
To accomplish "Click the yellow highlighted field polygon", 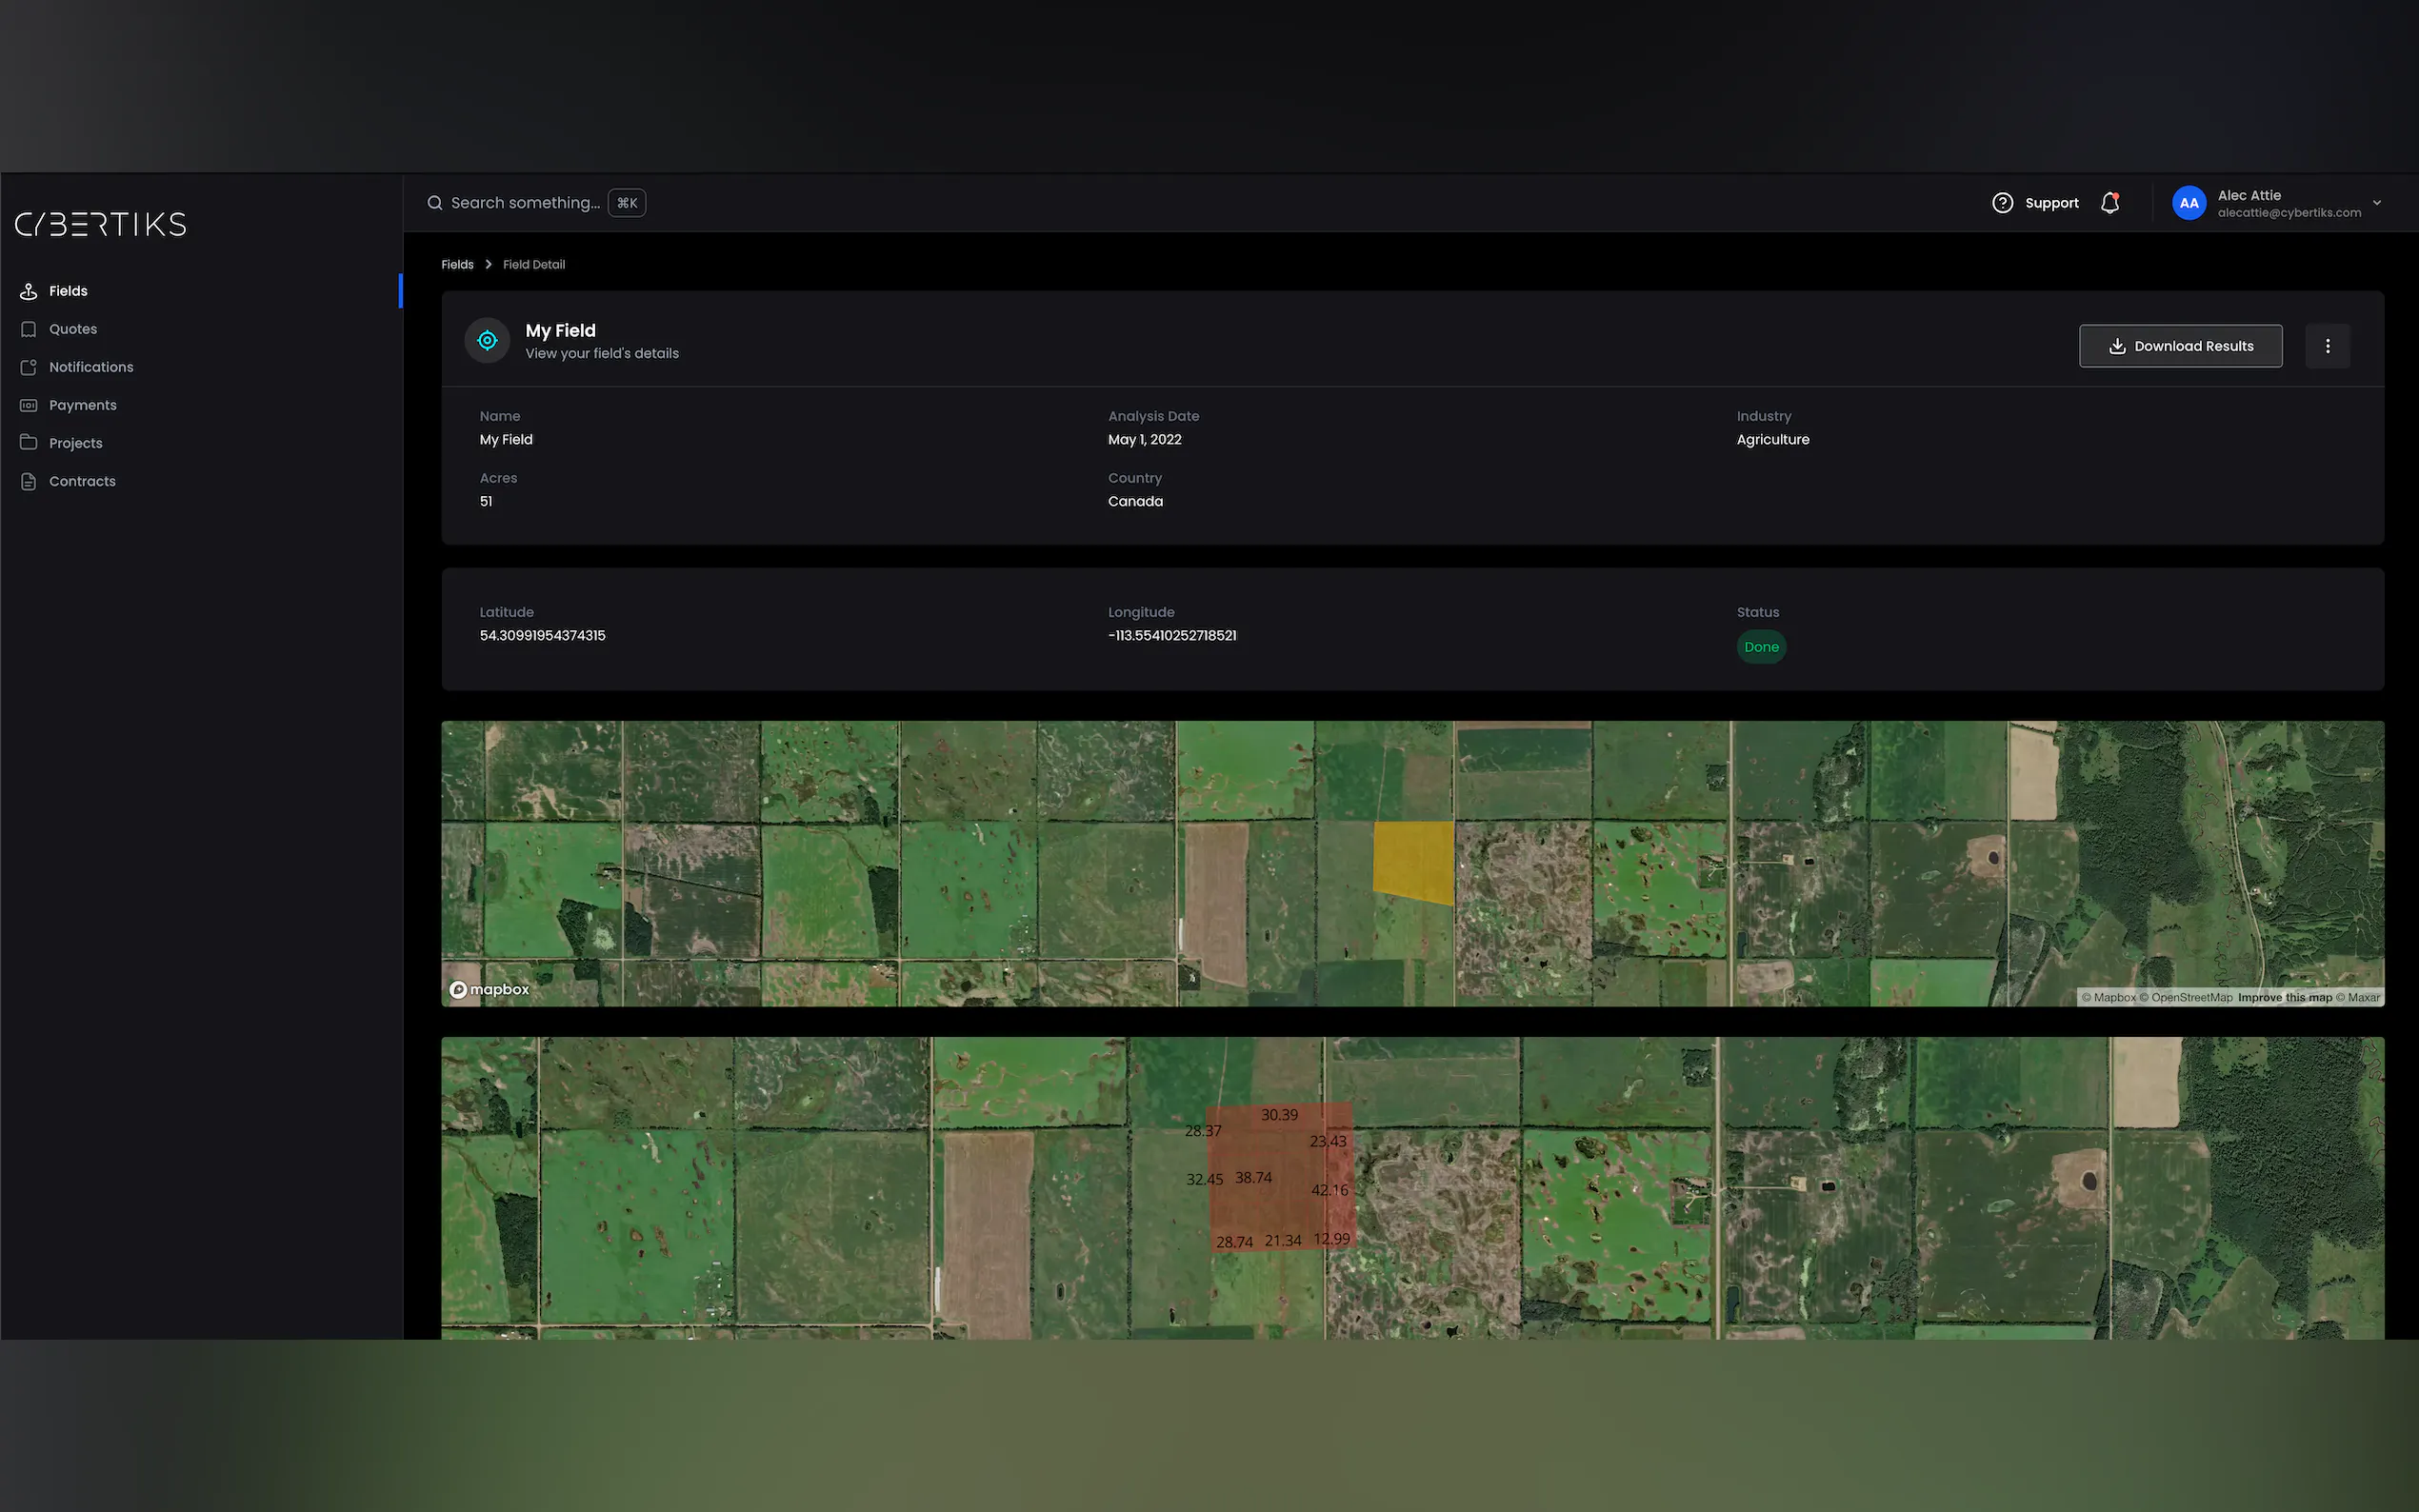I will coord(1412,859).
